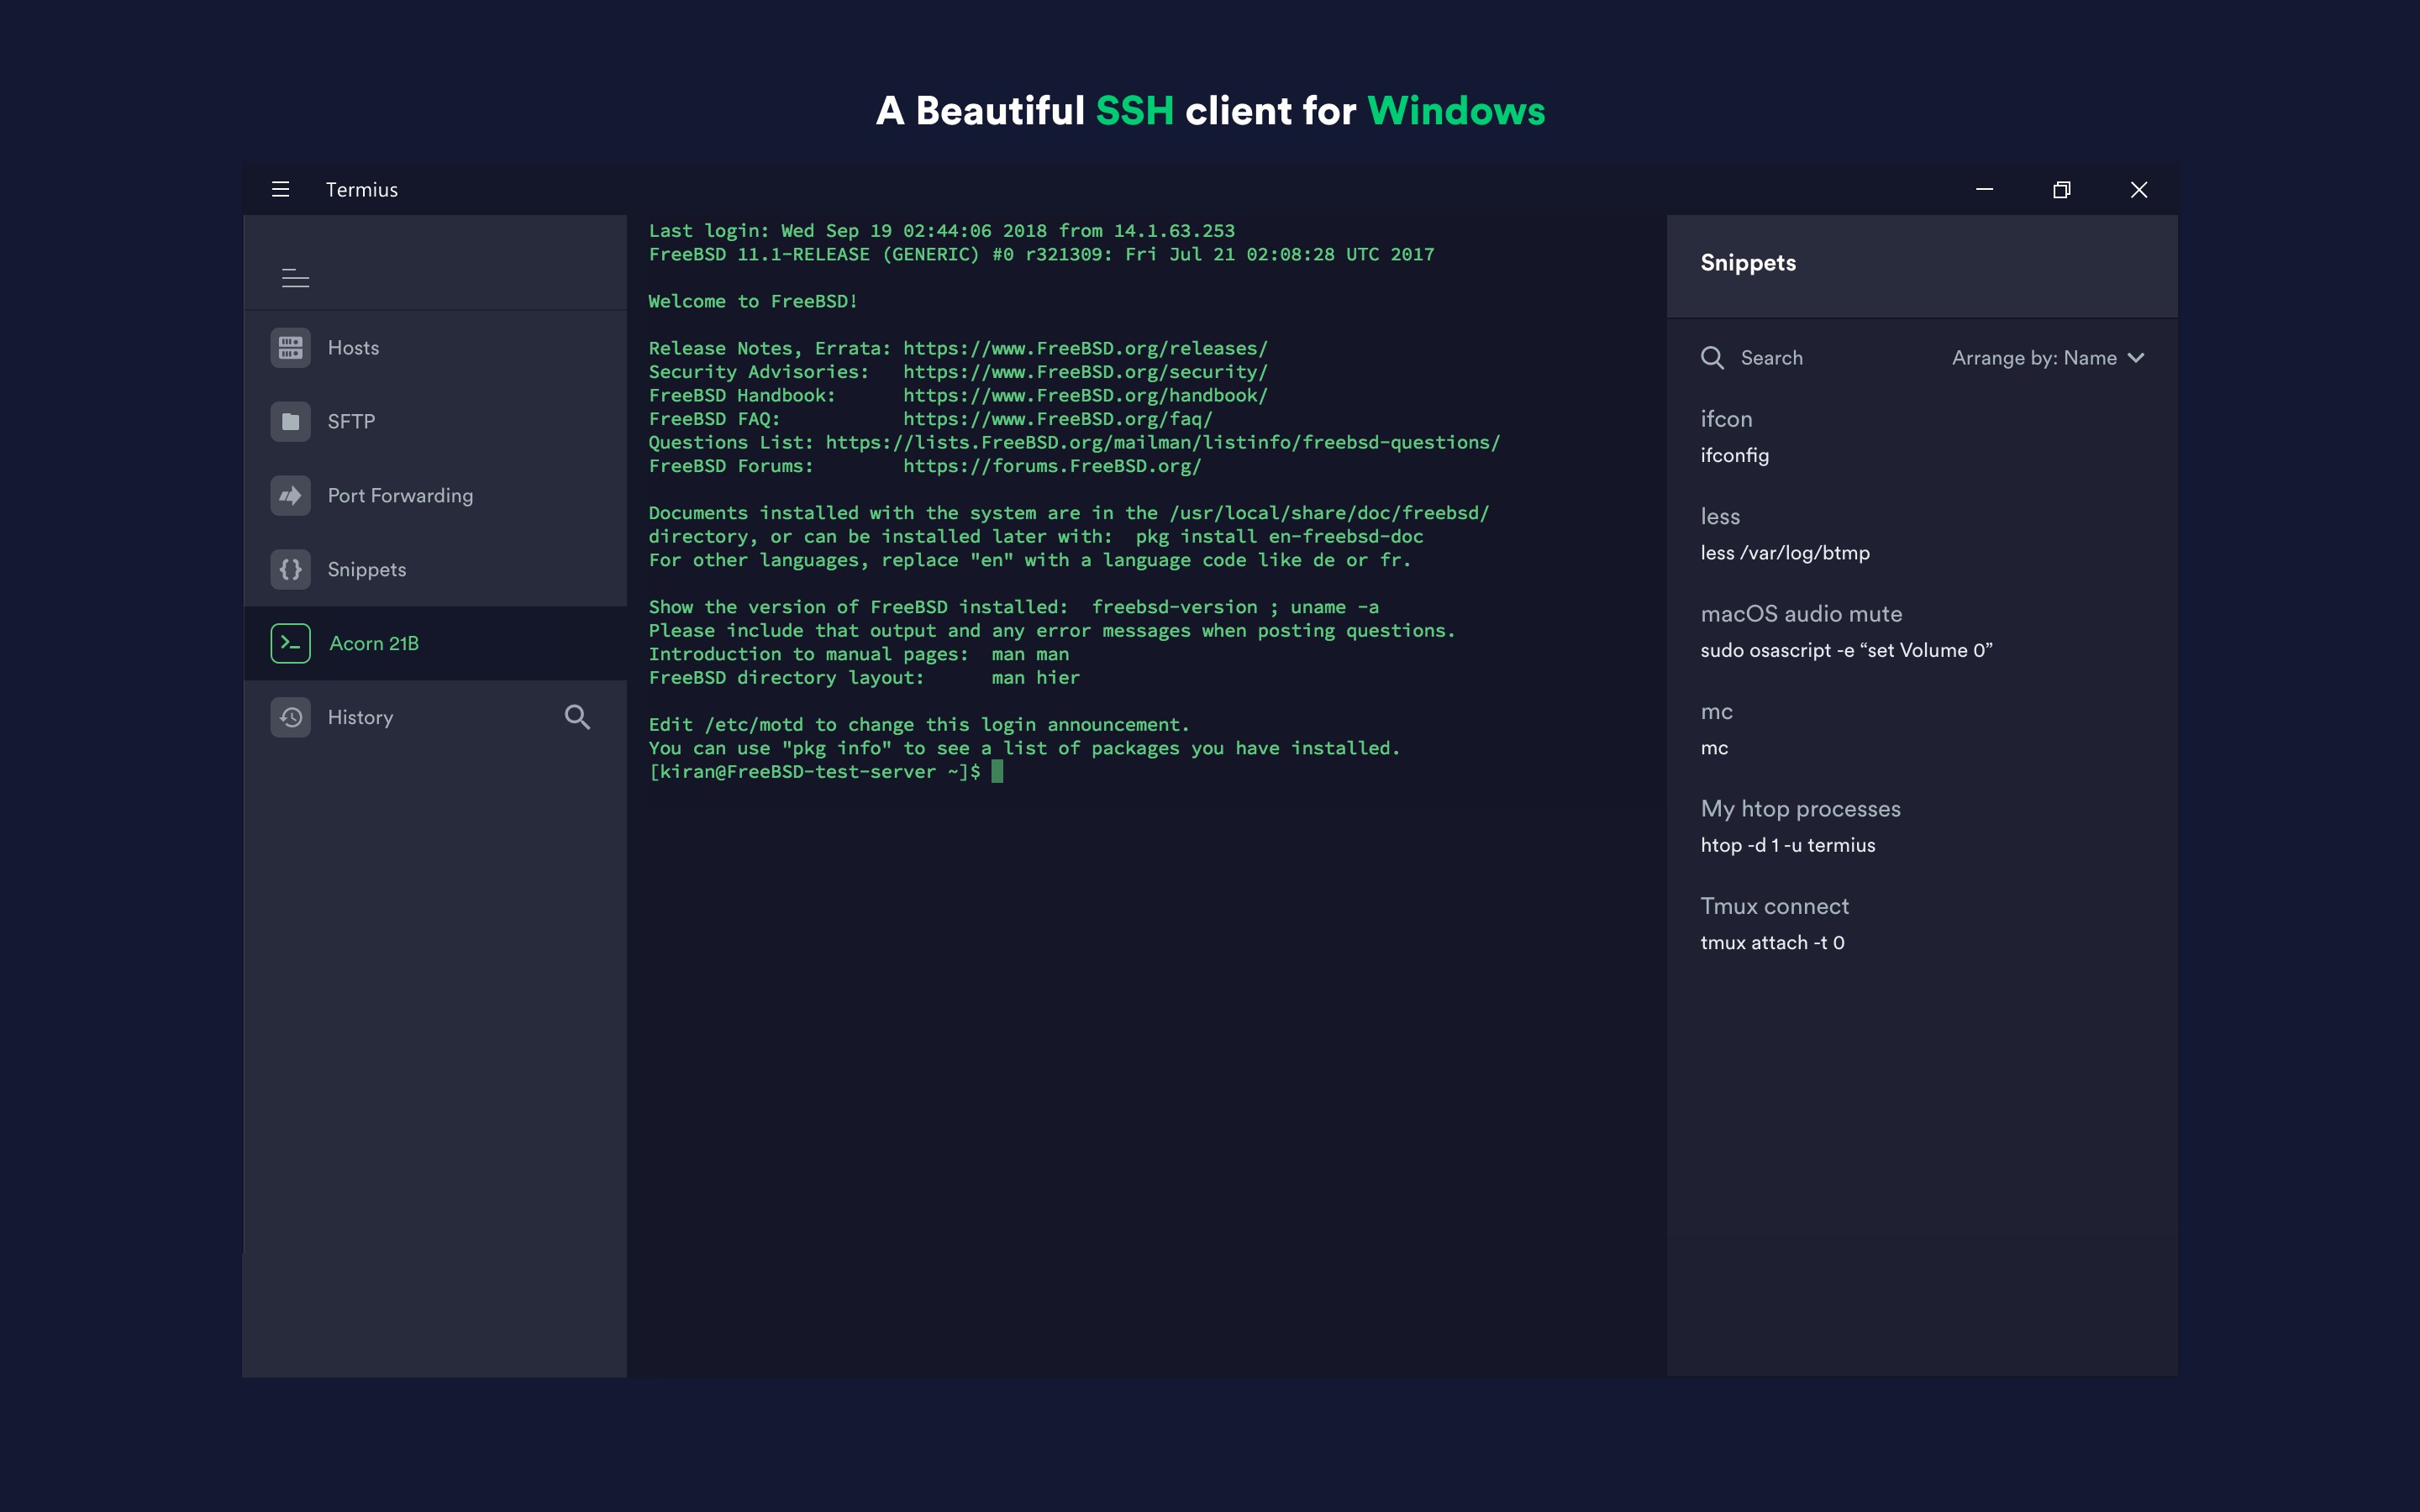The width and height of the screenshot is (2420, 1512).
Task: Collapse the sidebar with the lines icon
Action: (x=295, y=277)
